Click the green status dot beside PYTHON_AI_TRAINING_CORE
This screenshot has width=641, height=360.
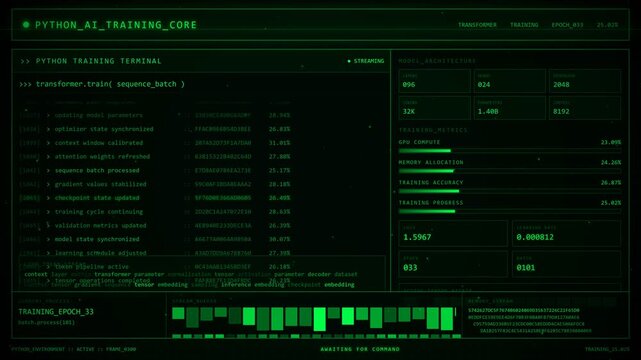(x=26, y=25)
